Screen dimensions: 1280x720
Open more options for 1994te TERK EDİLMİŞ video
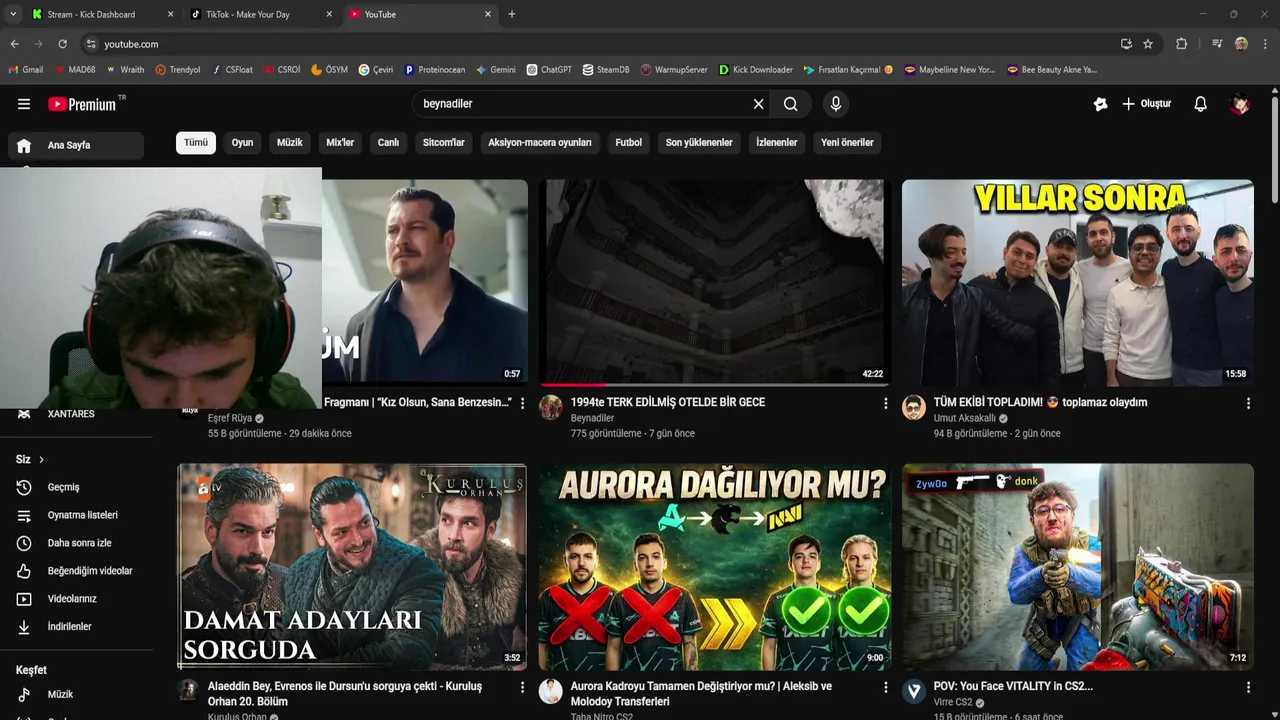[885, 403]
